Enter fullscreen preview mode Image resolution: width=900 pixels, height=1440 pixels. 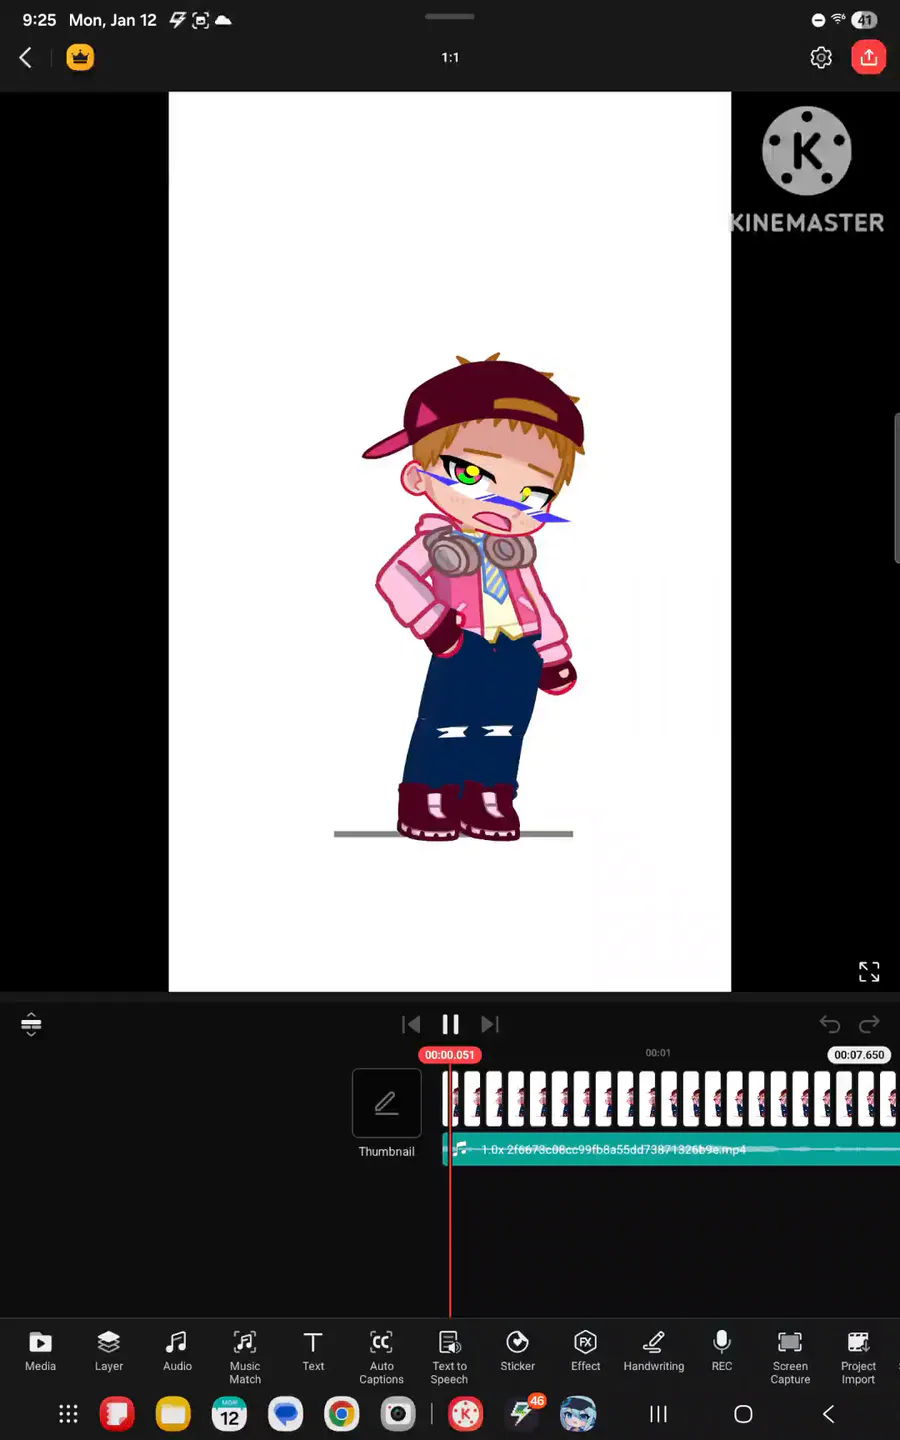tap(869, 971)
